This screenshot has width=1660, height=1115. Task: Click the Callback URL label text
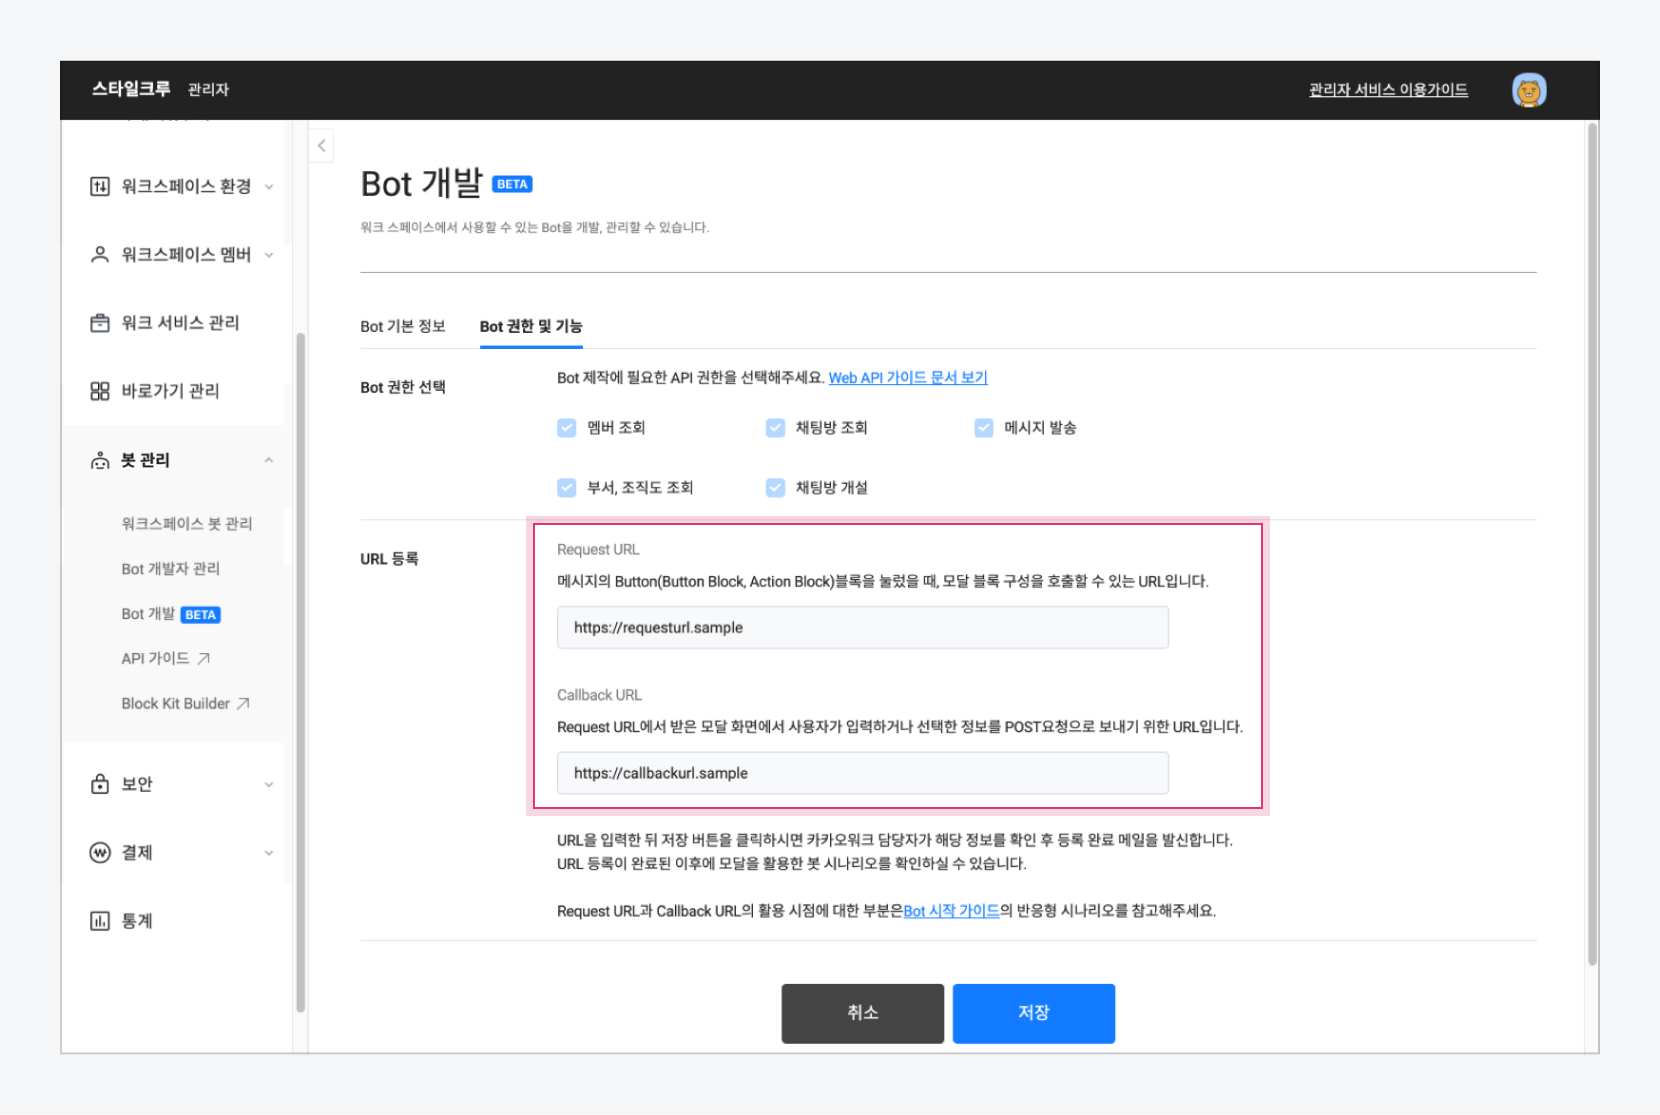tap(599, 695)
